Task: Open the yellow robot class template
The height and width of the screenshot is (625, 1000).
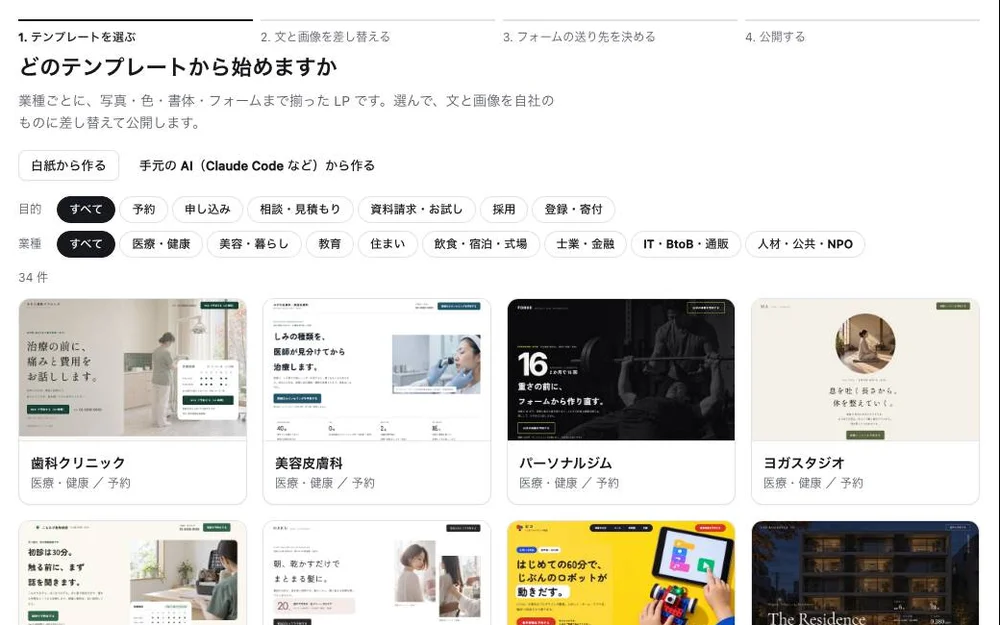Action: pos(621,573)
